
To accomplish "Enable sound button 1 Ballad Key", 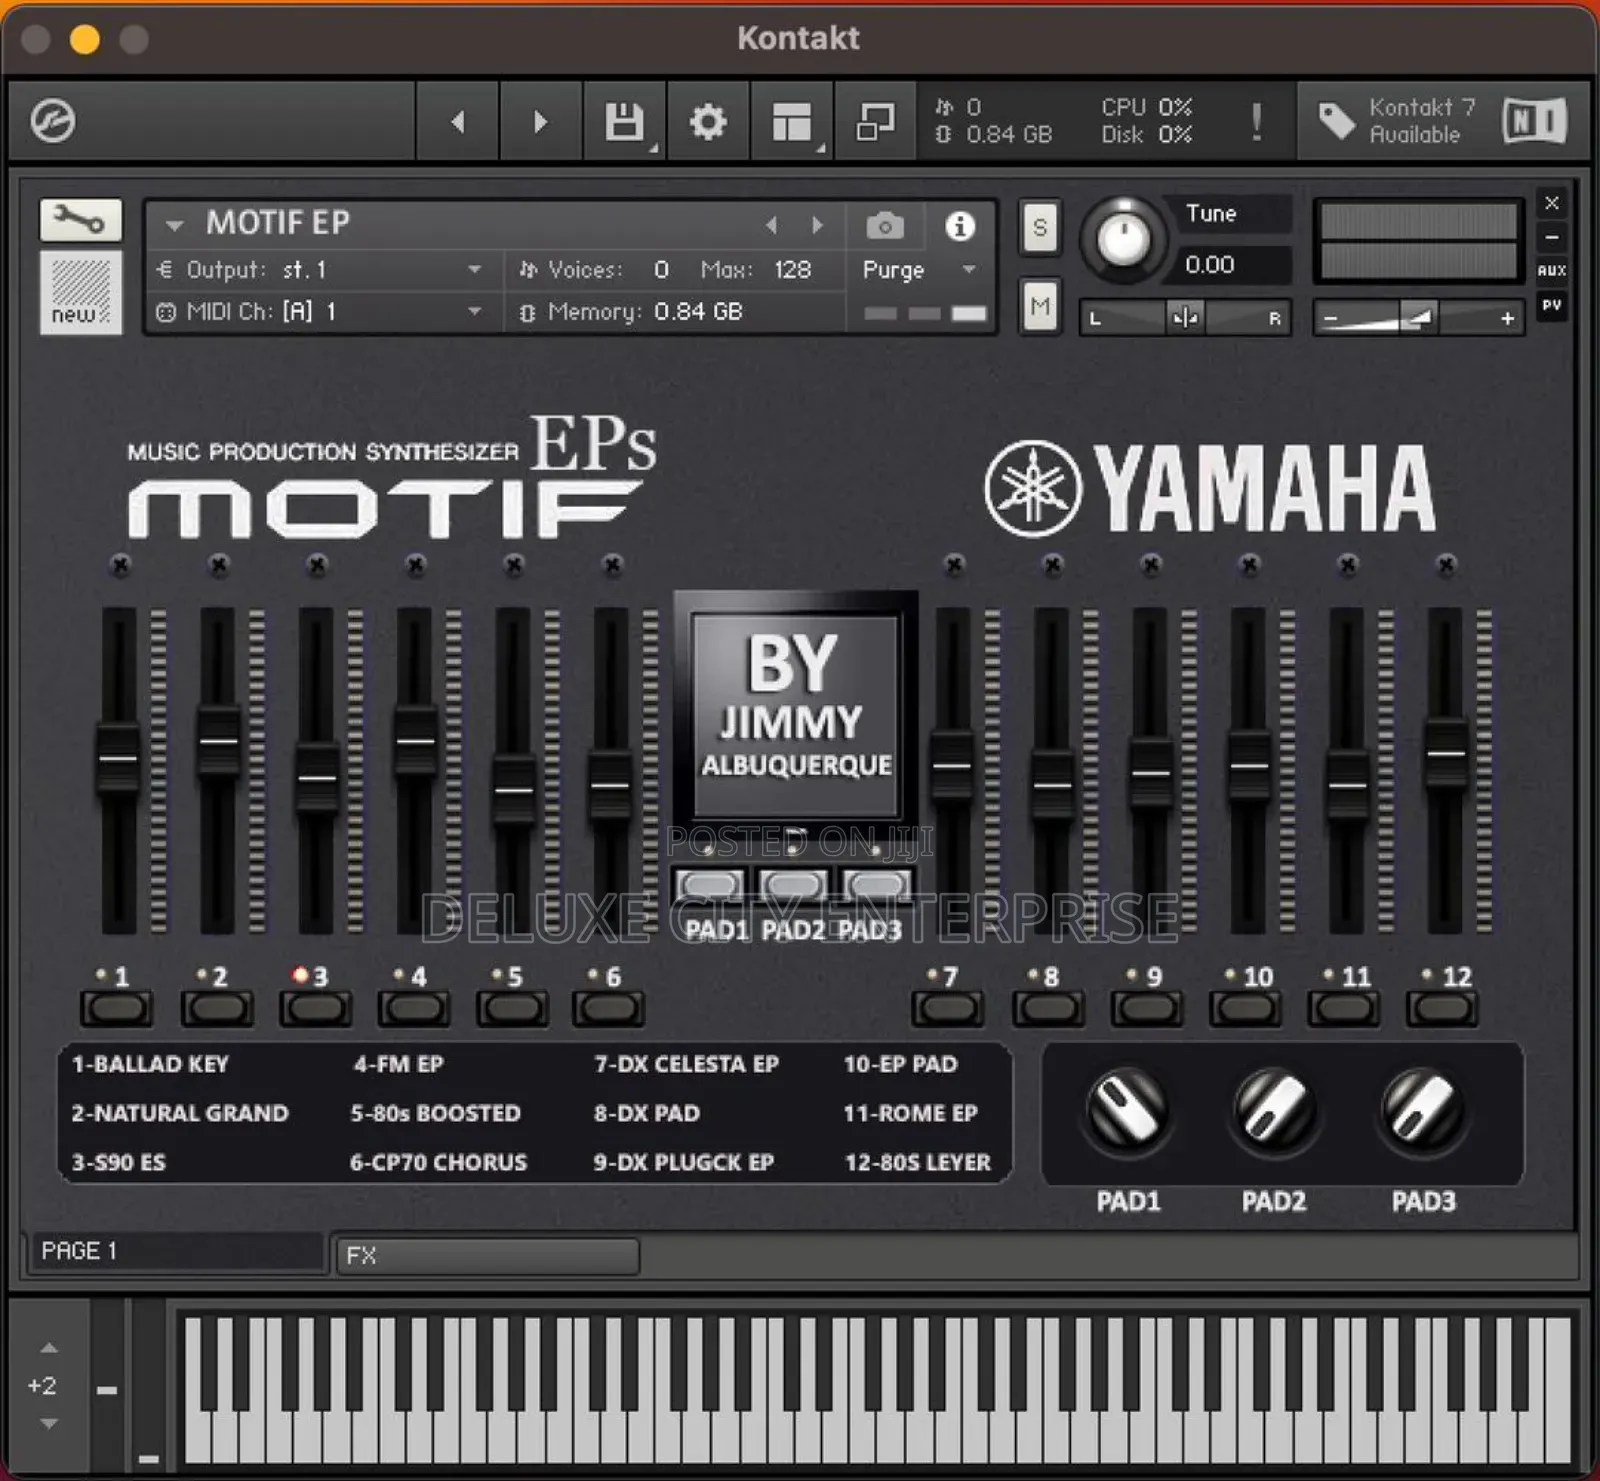I will (x=116, y=1008).
